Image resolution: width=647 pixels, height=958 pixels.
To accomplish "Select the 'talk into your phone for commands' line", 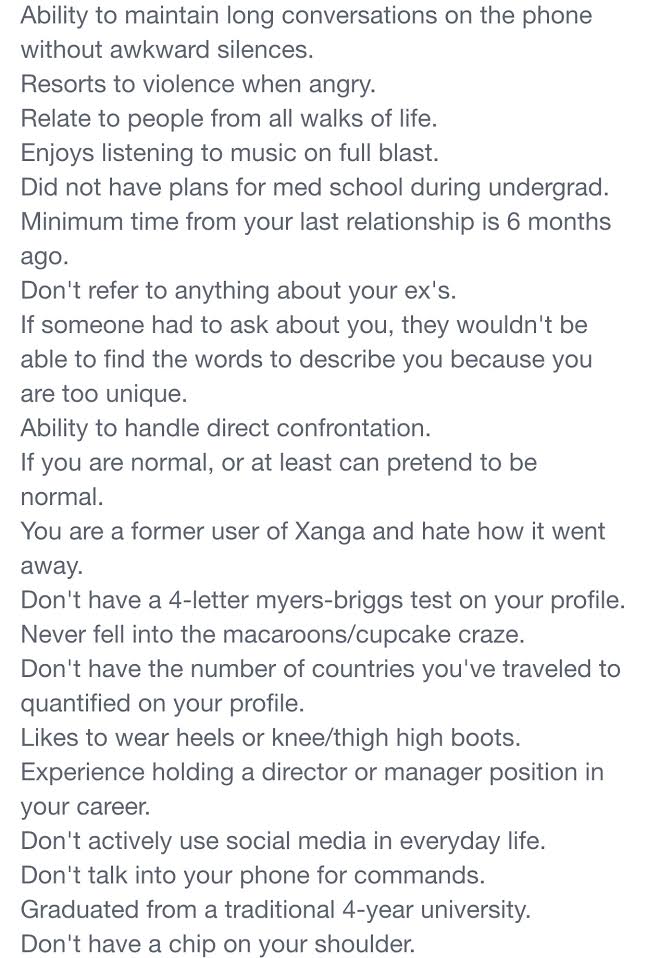I will (252, 875).
